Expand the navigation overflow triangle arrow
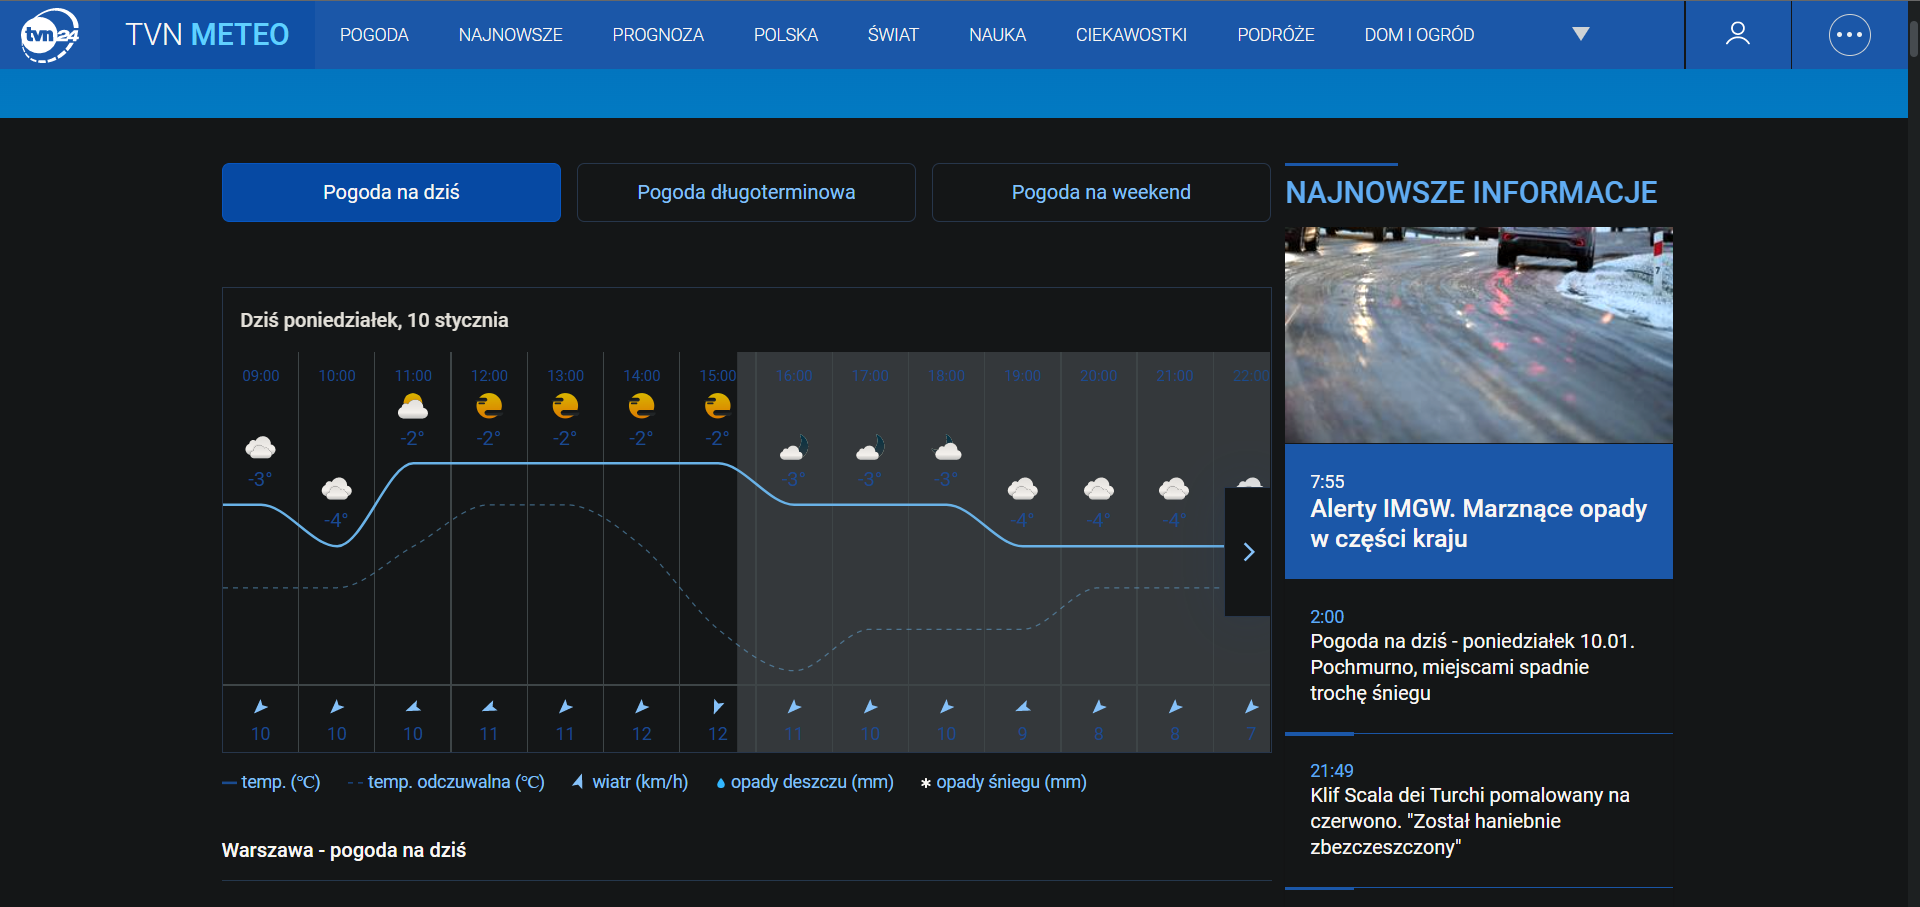The image size is (1920, 907). click(x=1581, y=34)
